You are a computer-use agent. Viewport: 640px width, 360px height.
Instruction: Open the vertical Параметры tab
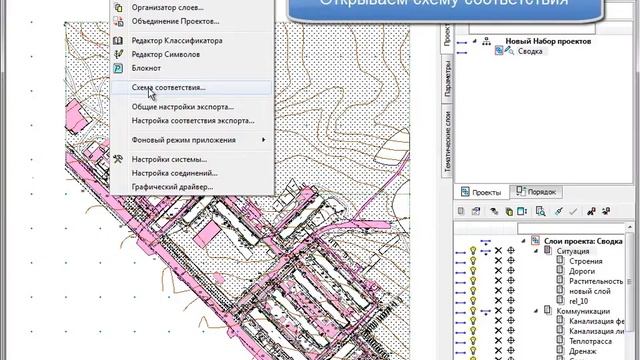447,79
